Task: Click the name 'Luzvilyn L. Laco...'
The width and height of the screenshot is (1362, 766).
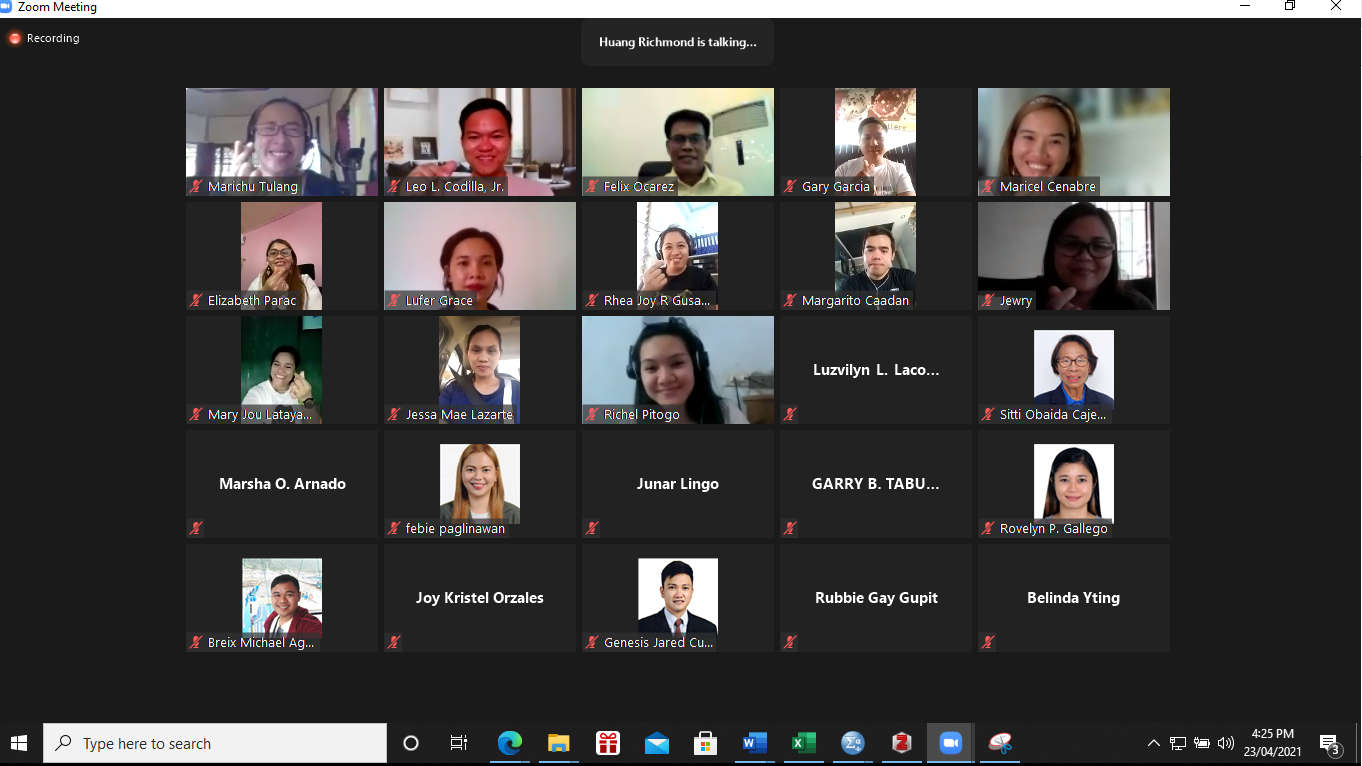Action: point(876,370)
